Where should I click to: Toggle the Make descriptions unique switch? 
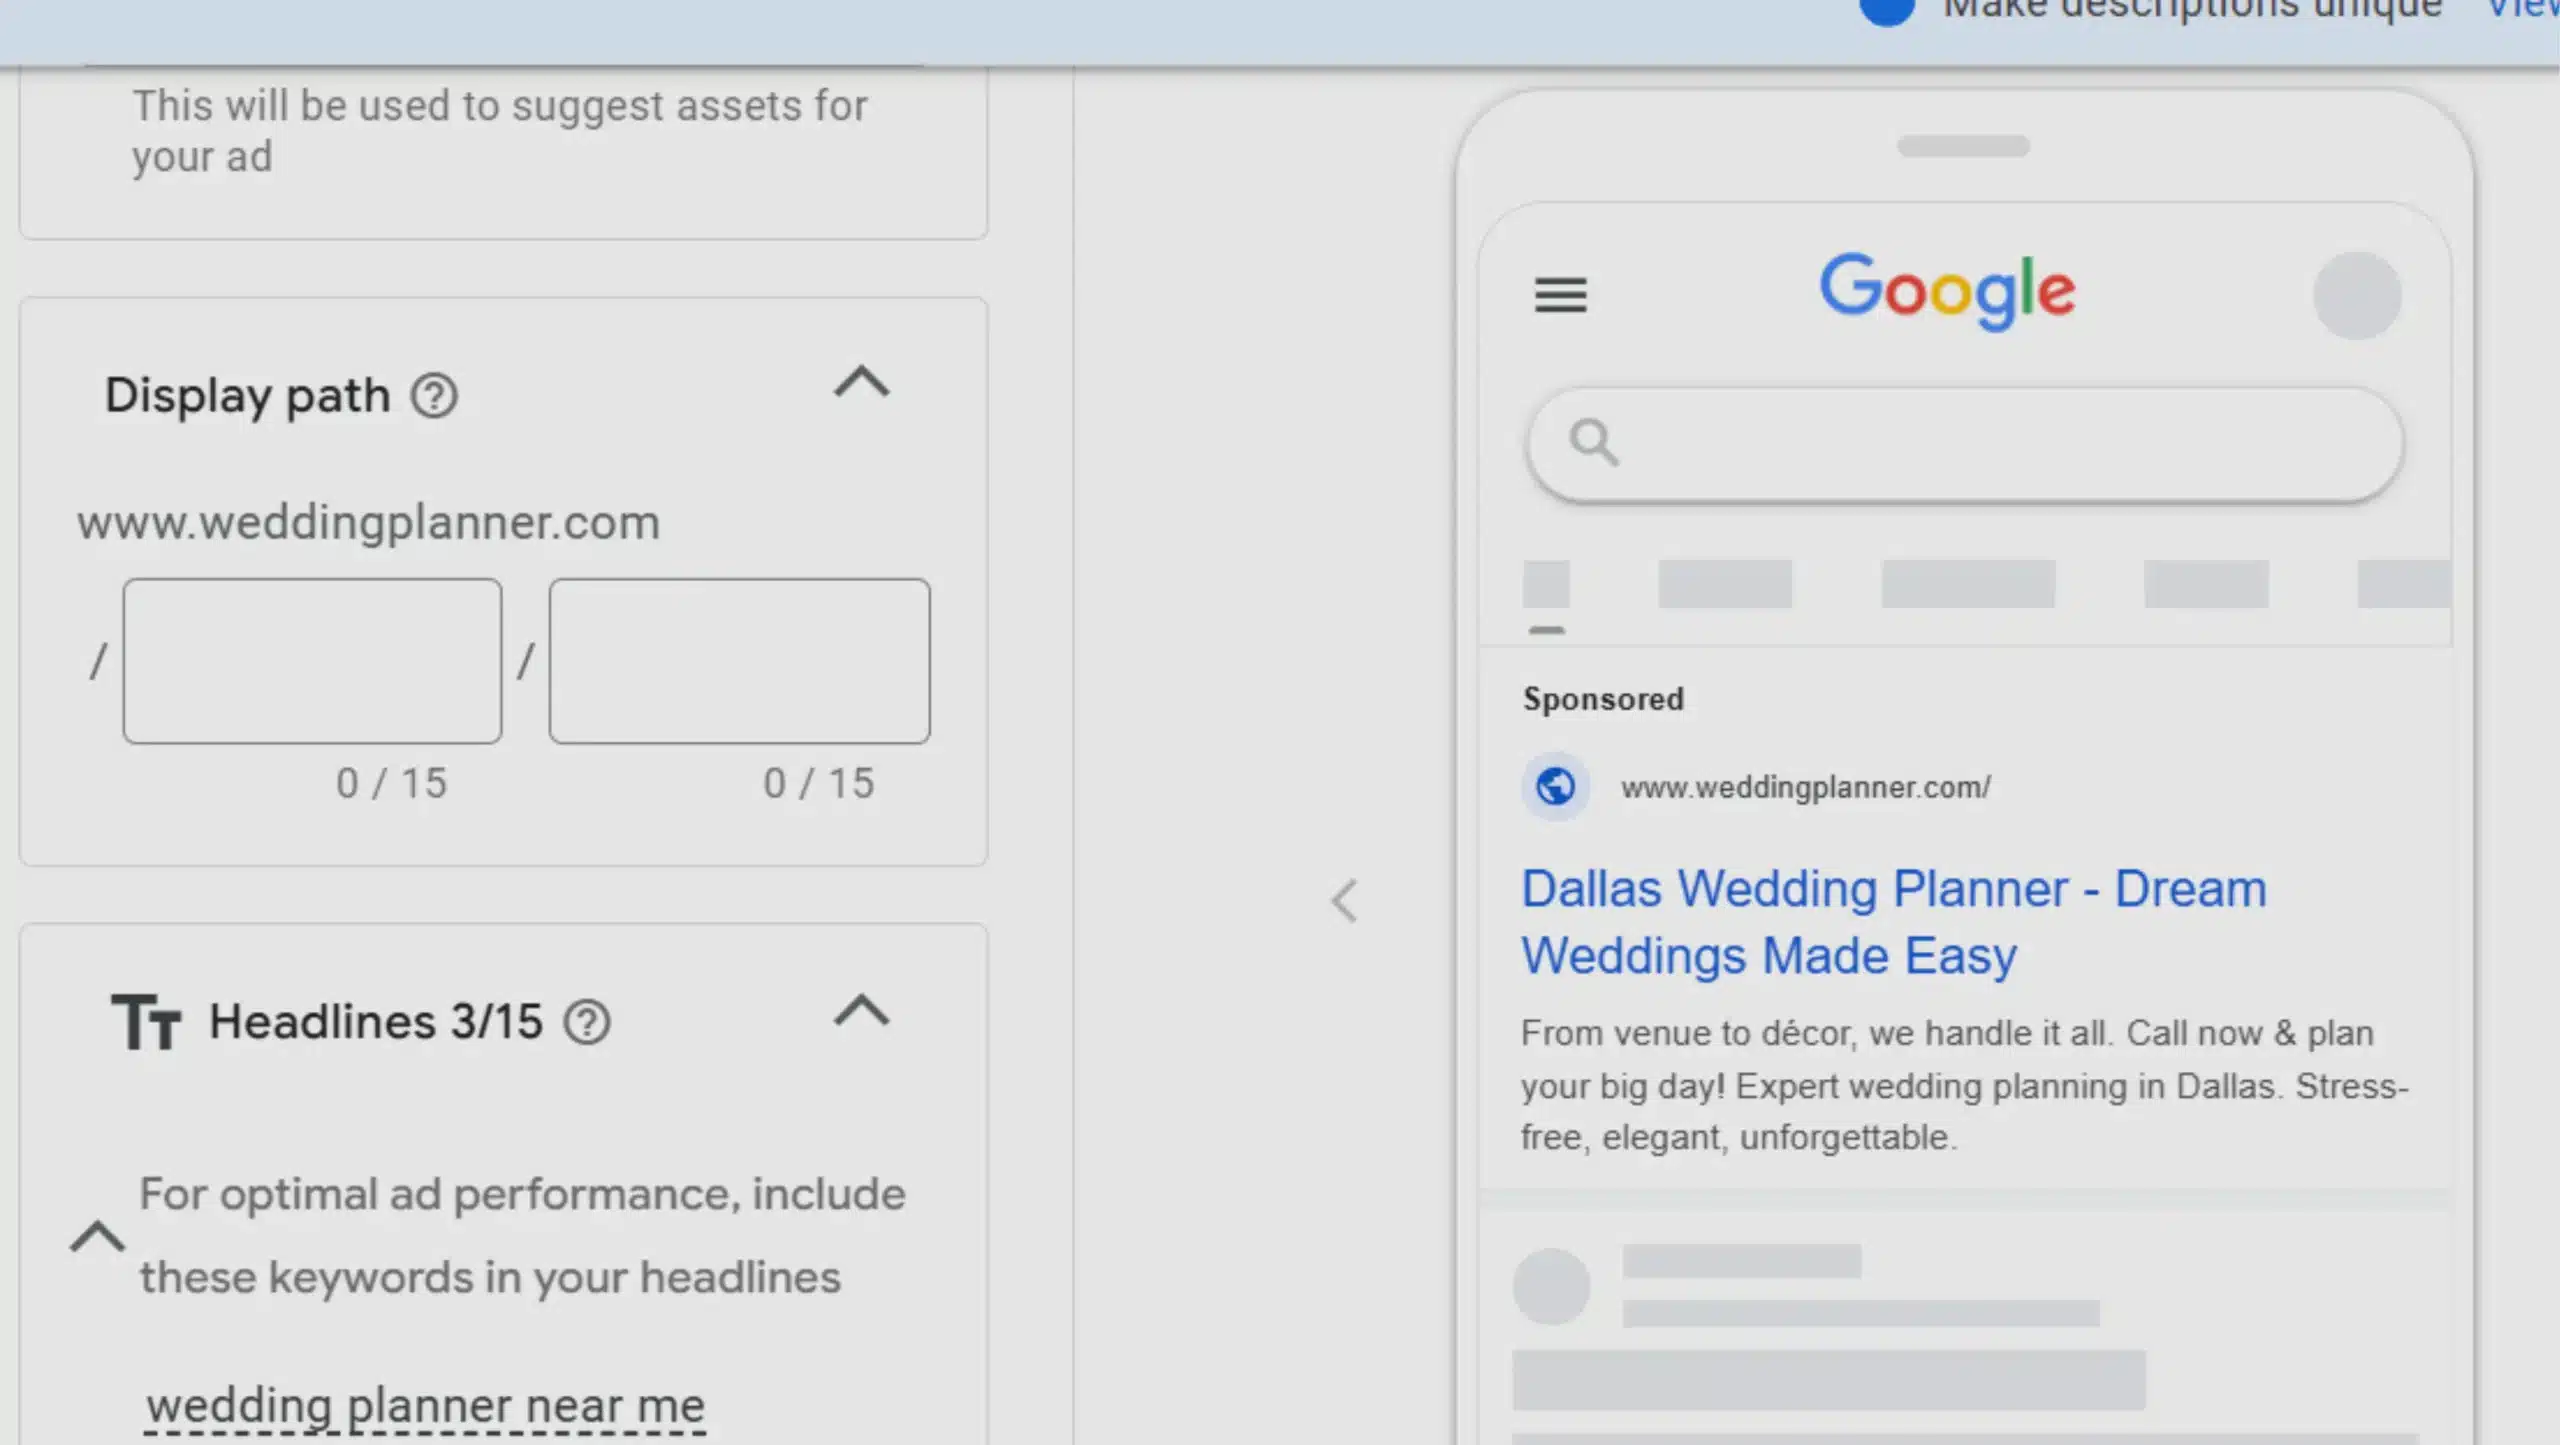tap(1888, 10)
